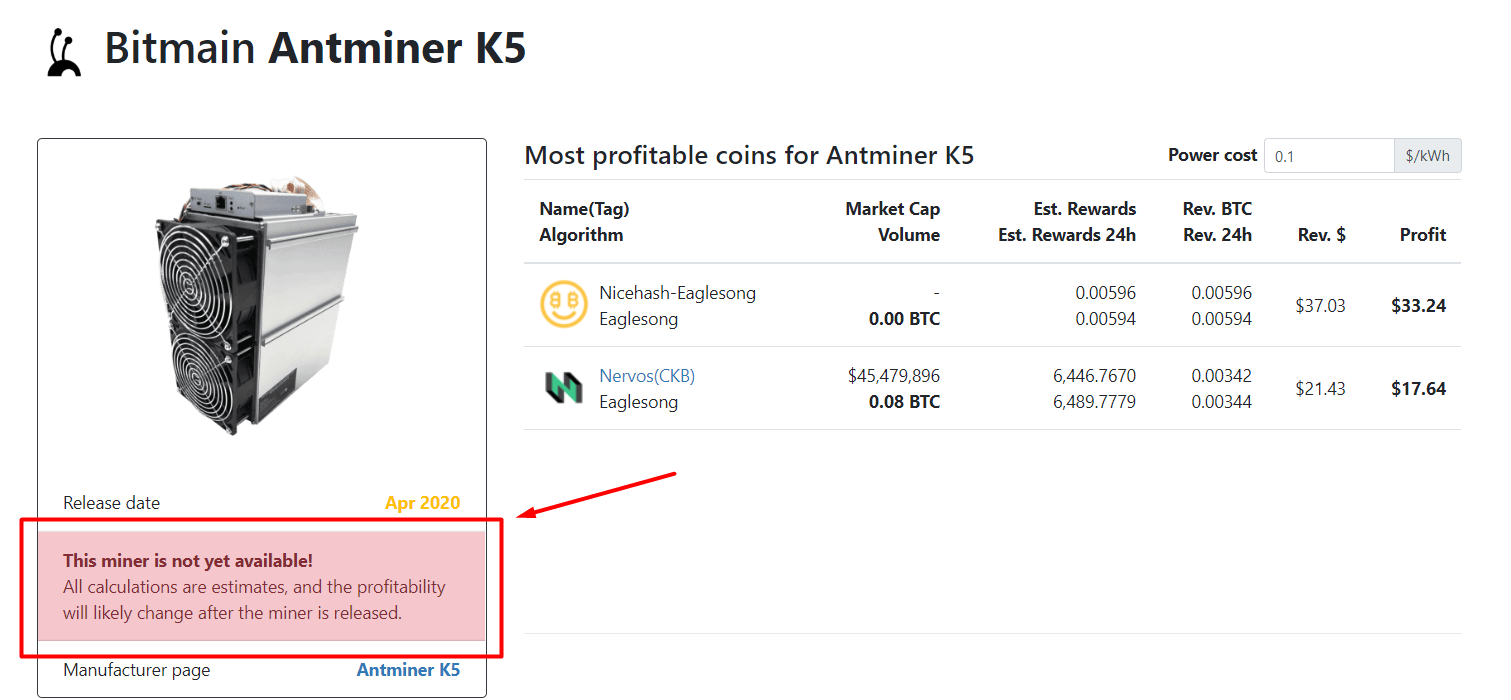
Task: Sort table by Profit column
Action: pyautogui.click(x=1422, y=234)
